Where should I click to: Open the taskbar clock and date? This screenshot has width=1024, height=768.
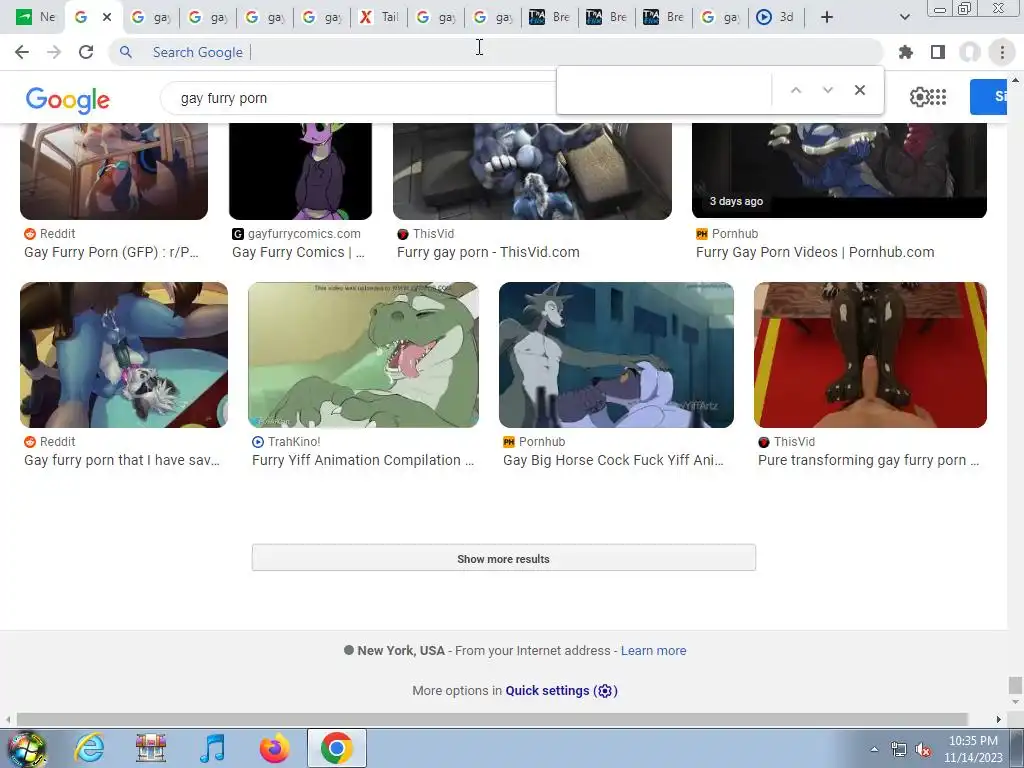pos(973,749)
